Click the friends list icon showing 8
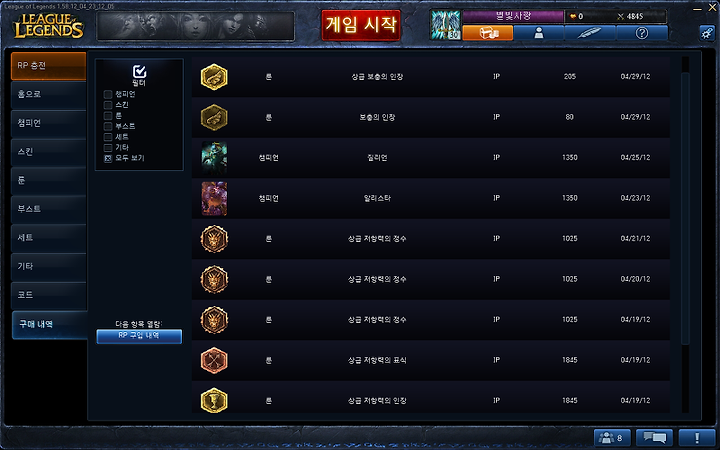Screen dimensions: 720x450 click(x=612, y=437)
